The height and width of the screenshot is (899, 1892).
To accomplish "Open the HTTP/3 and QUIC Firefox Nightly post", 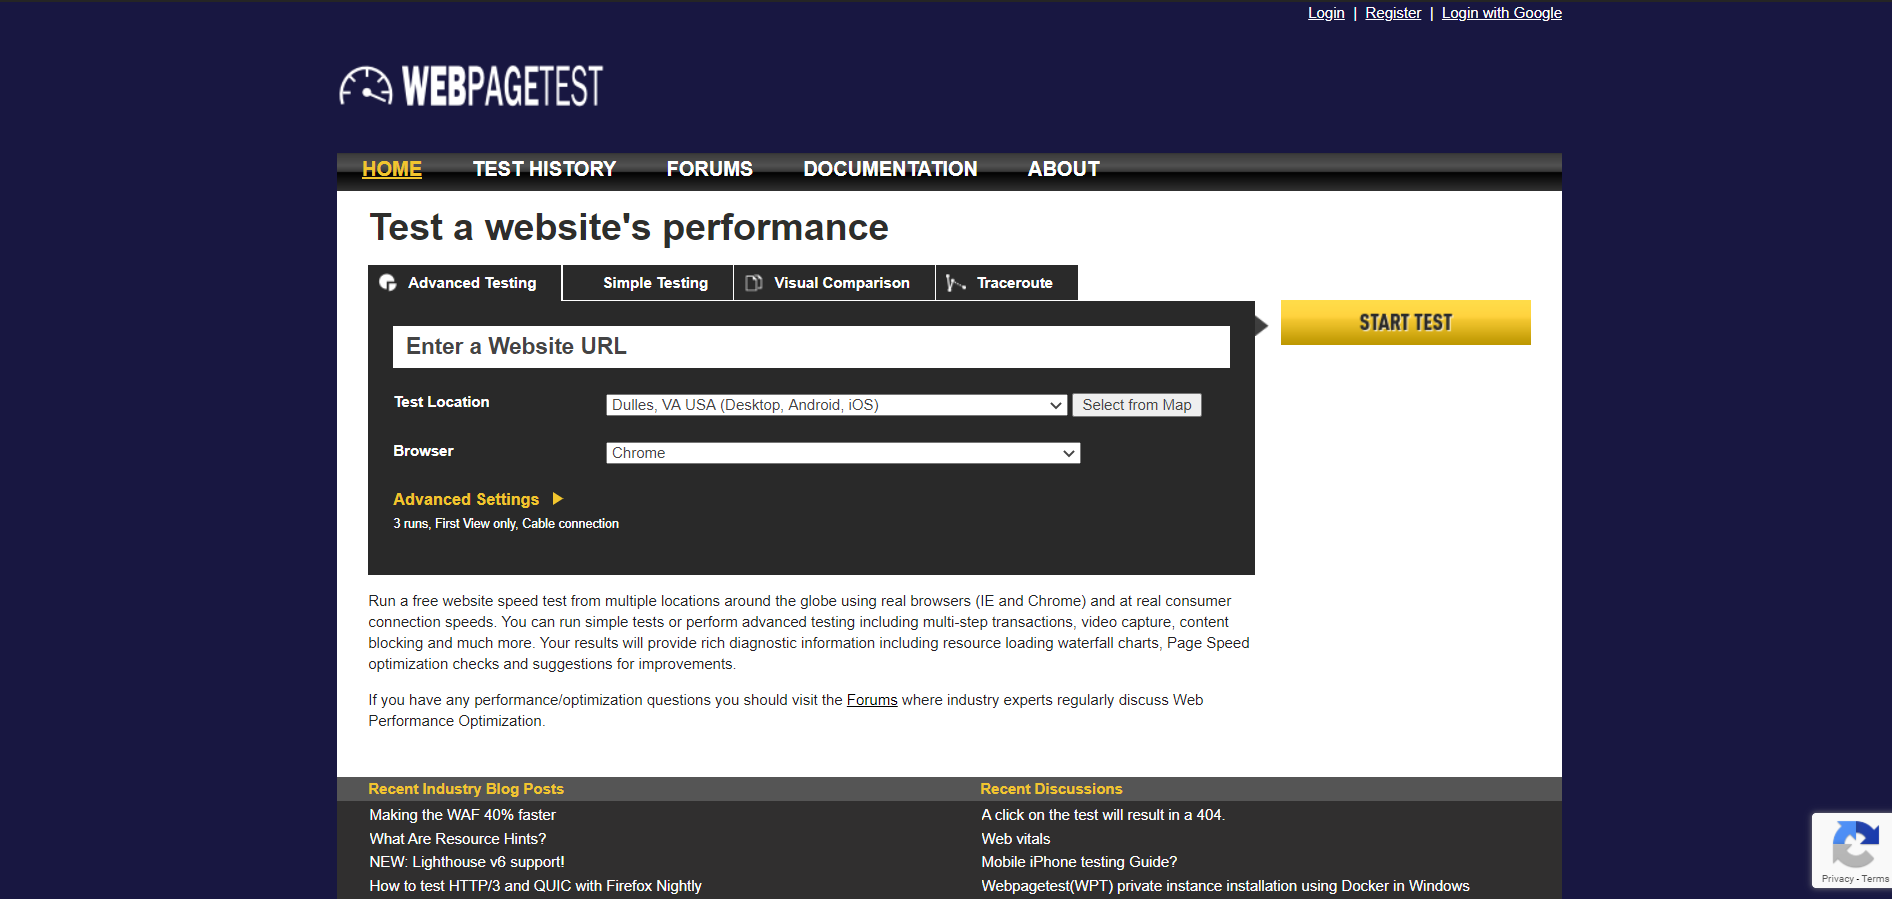I will [535, 886].
